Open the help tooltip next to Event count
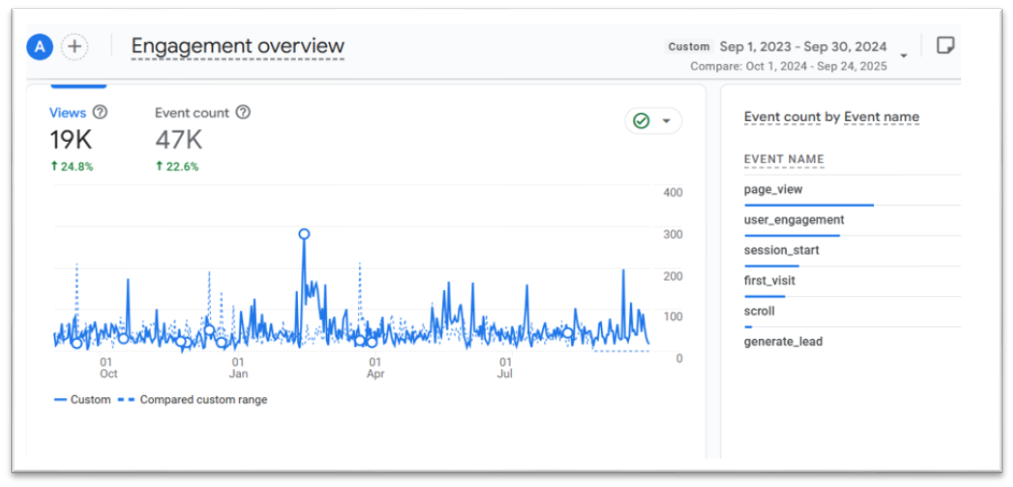 pyautogui.click(x=243, y=113)
